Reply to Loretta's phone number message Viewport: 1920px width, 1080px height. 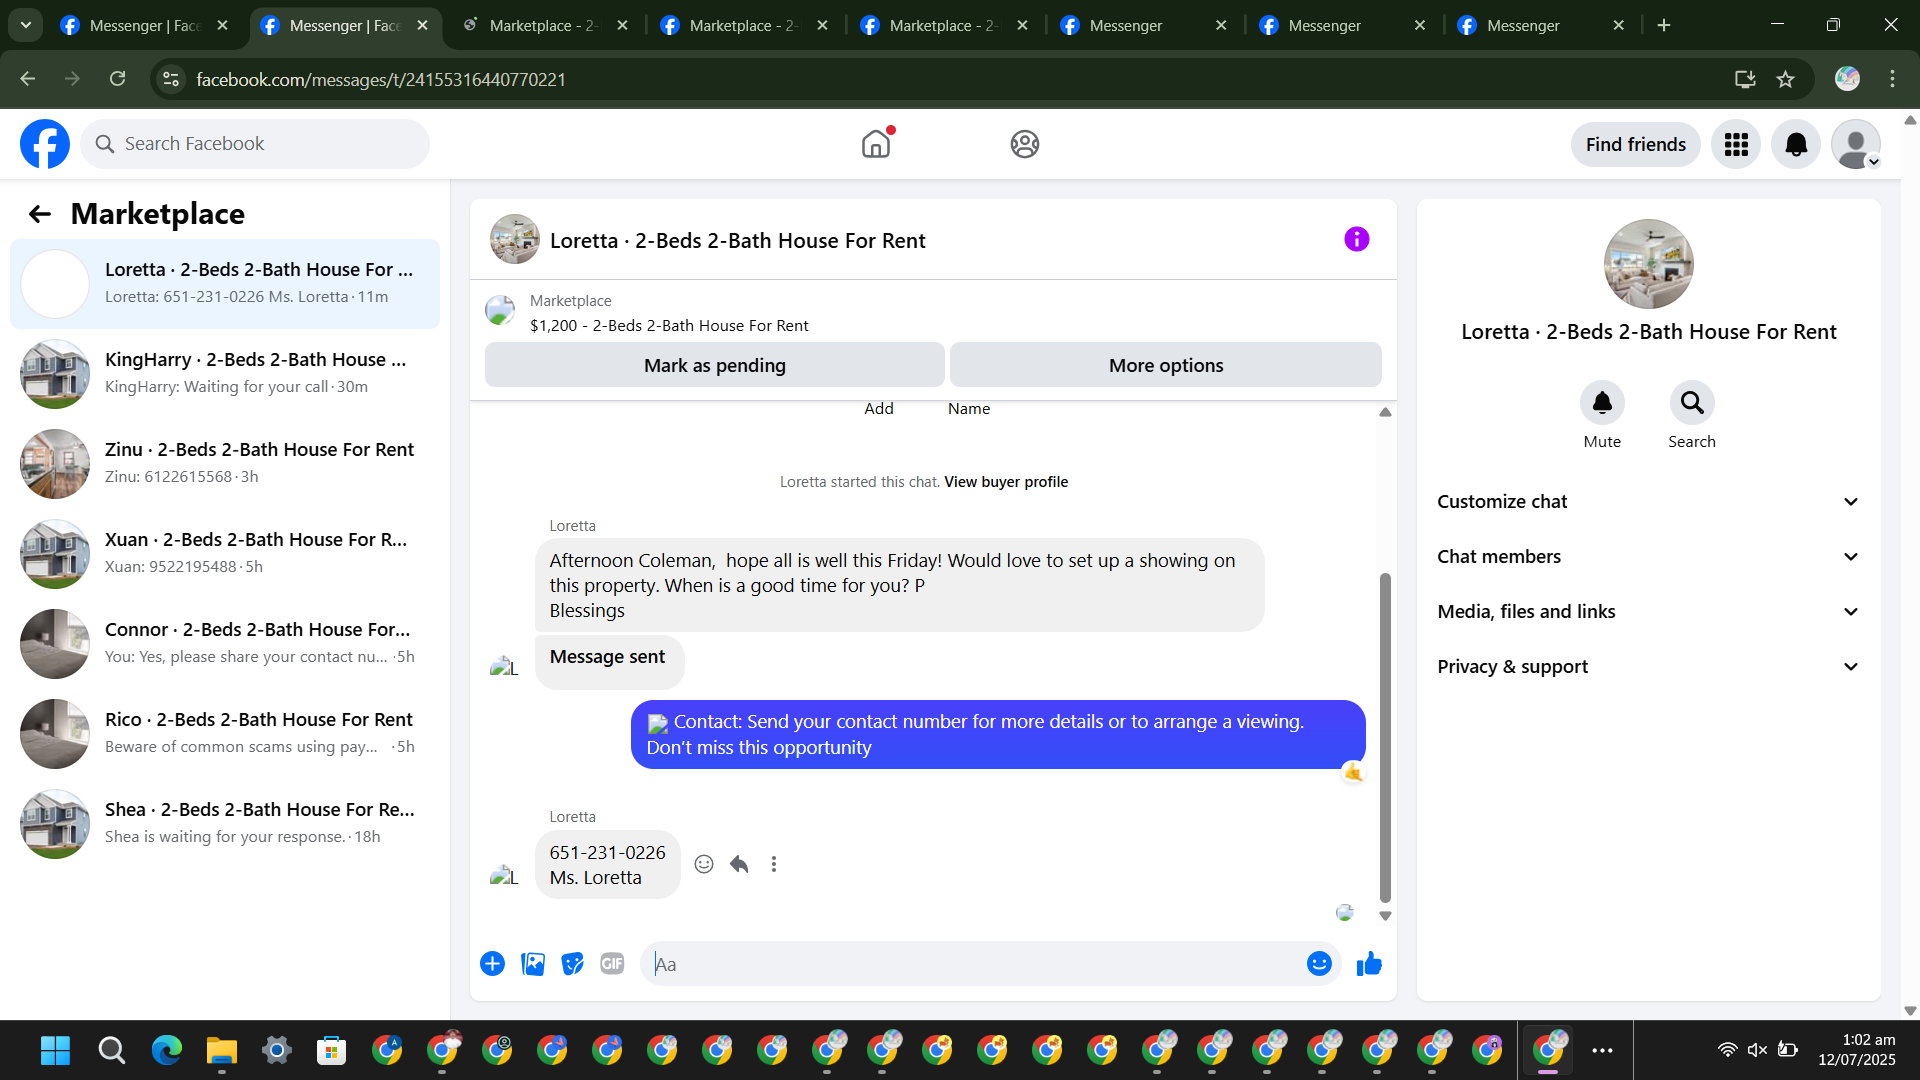click(739, 864)
